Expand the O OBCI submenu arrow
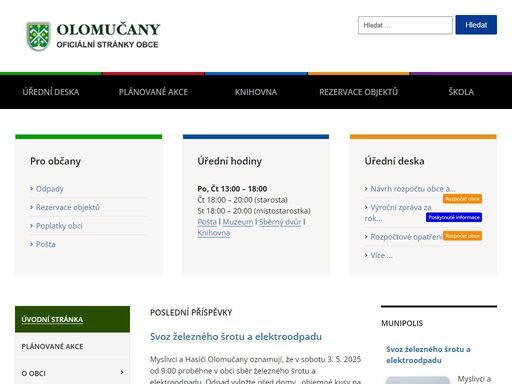This screenshot has height=384, width=512. pyautogui.click(x=122, y=372)
